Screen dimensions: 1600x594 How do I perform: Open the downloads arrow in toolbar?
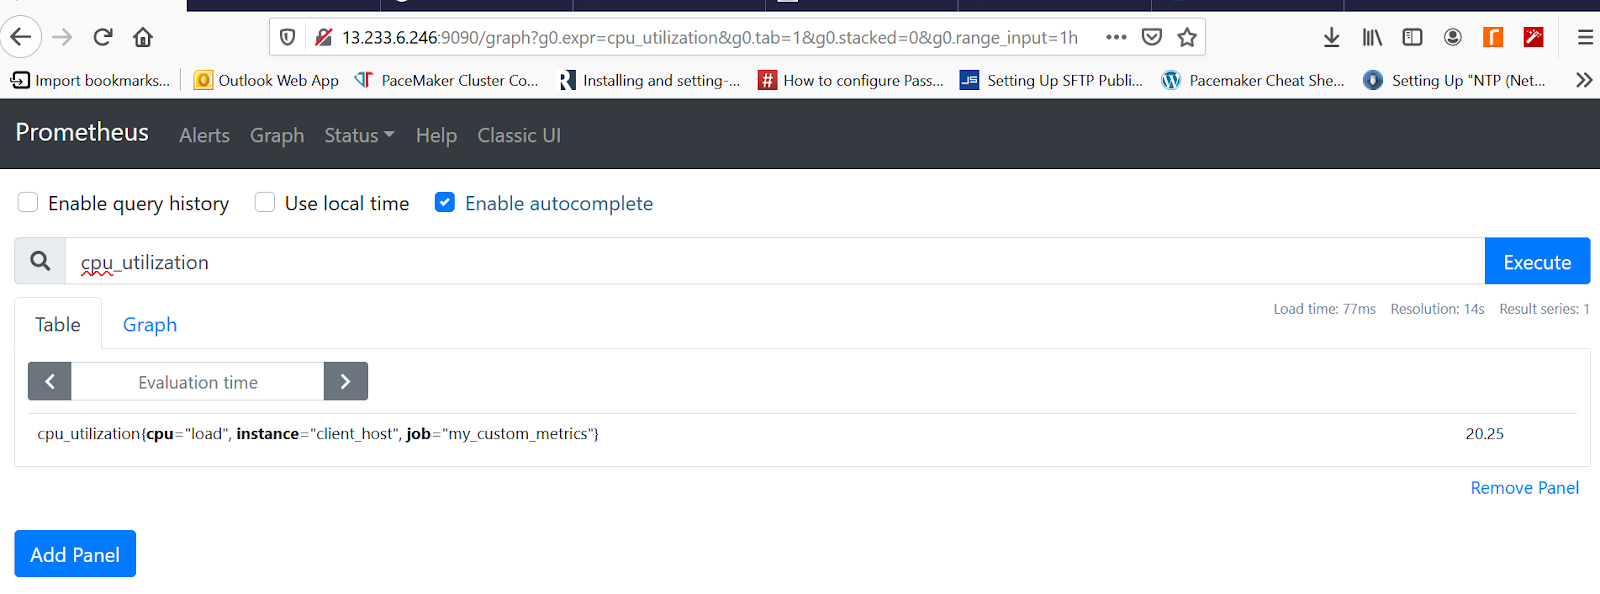[1331, 37]
